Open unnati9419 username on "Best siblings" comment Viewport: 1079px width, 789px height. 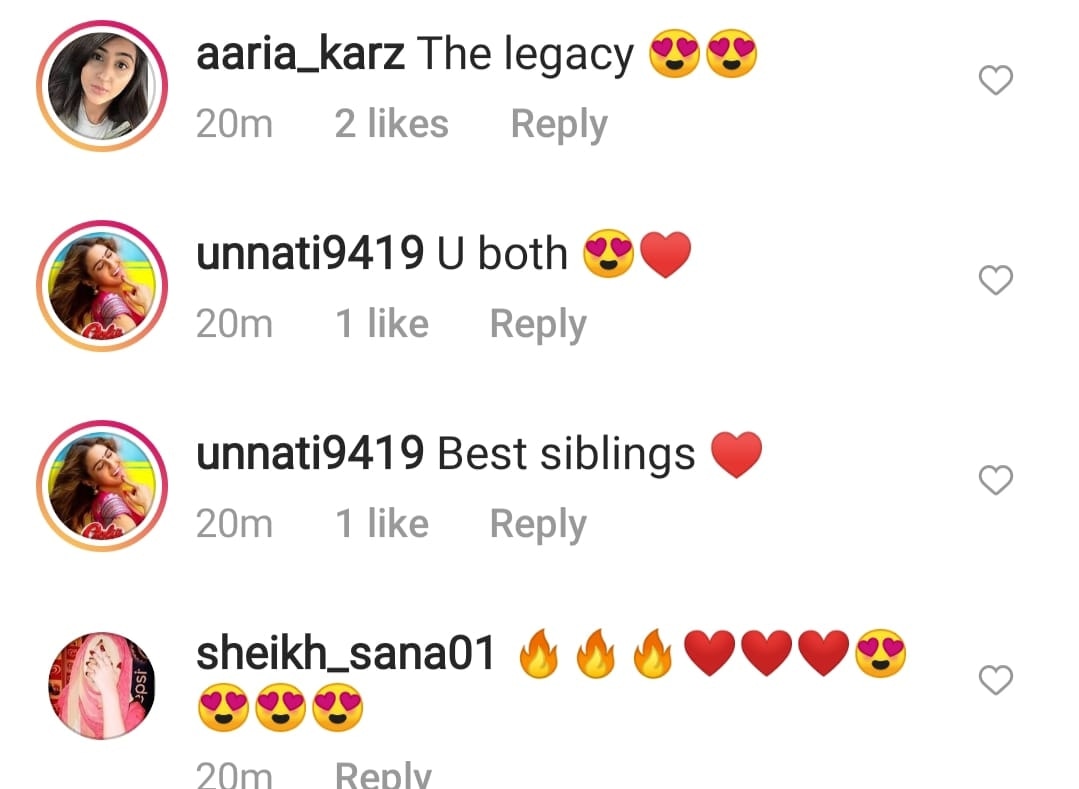pos(310,454)
